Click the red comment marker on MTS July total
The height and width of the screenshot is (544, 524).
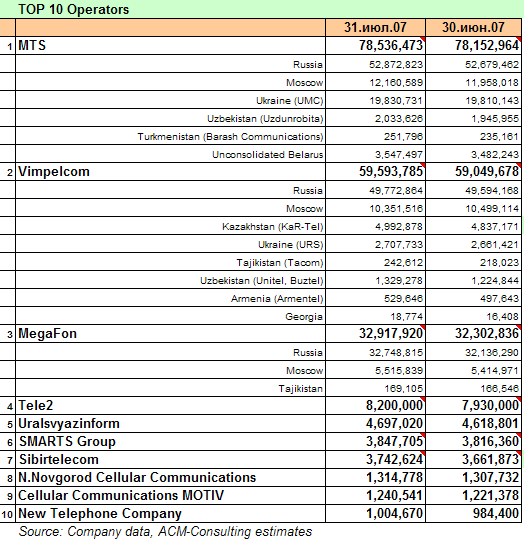point(423,39)
